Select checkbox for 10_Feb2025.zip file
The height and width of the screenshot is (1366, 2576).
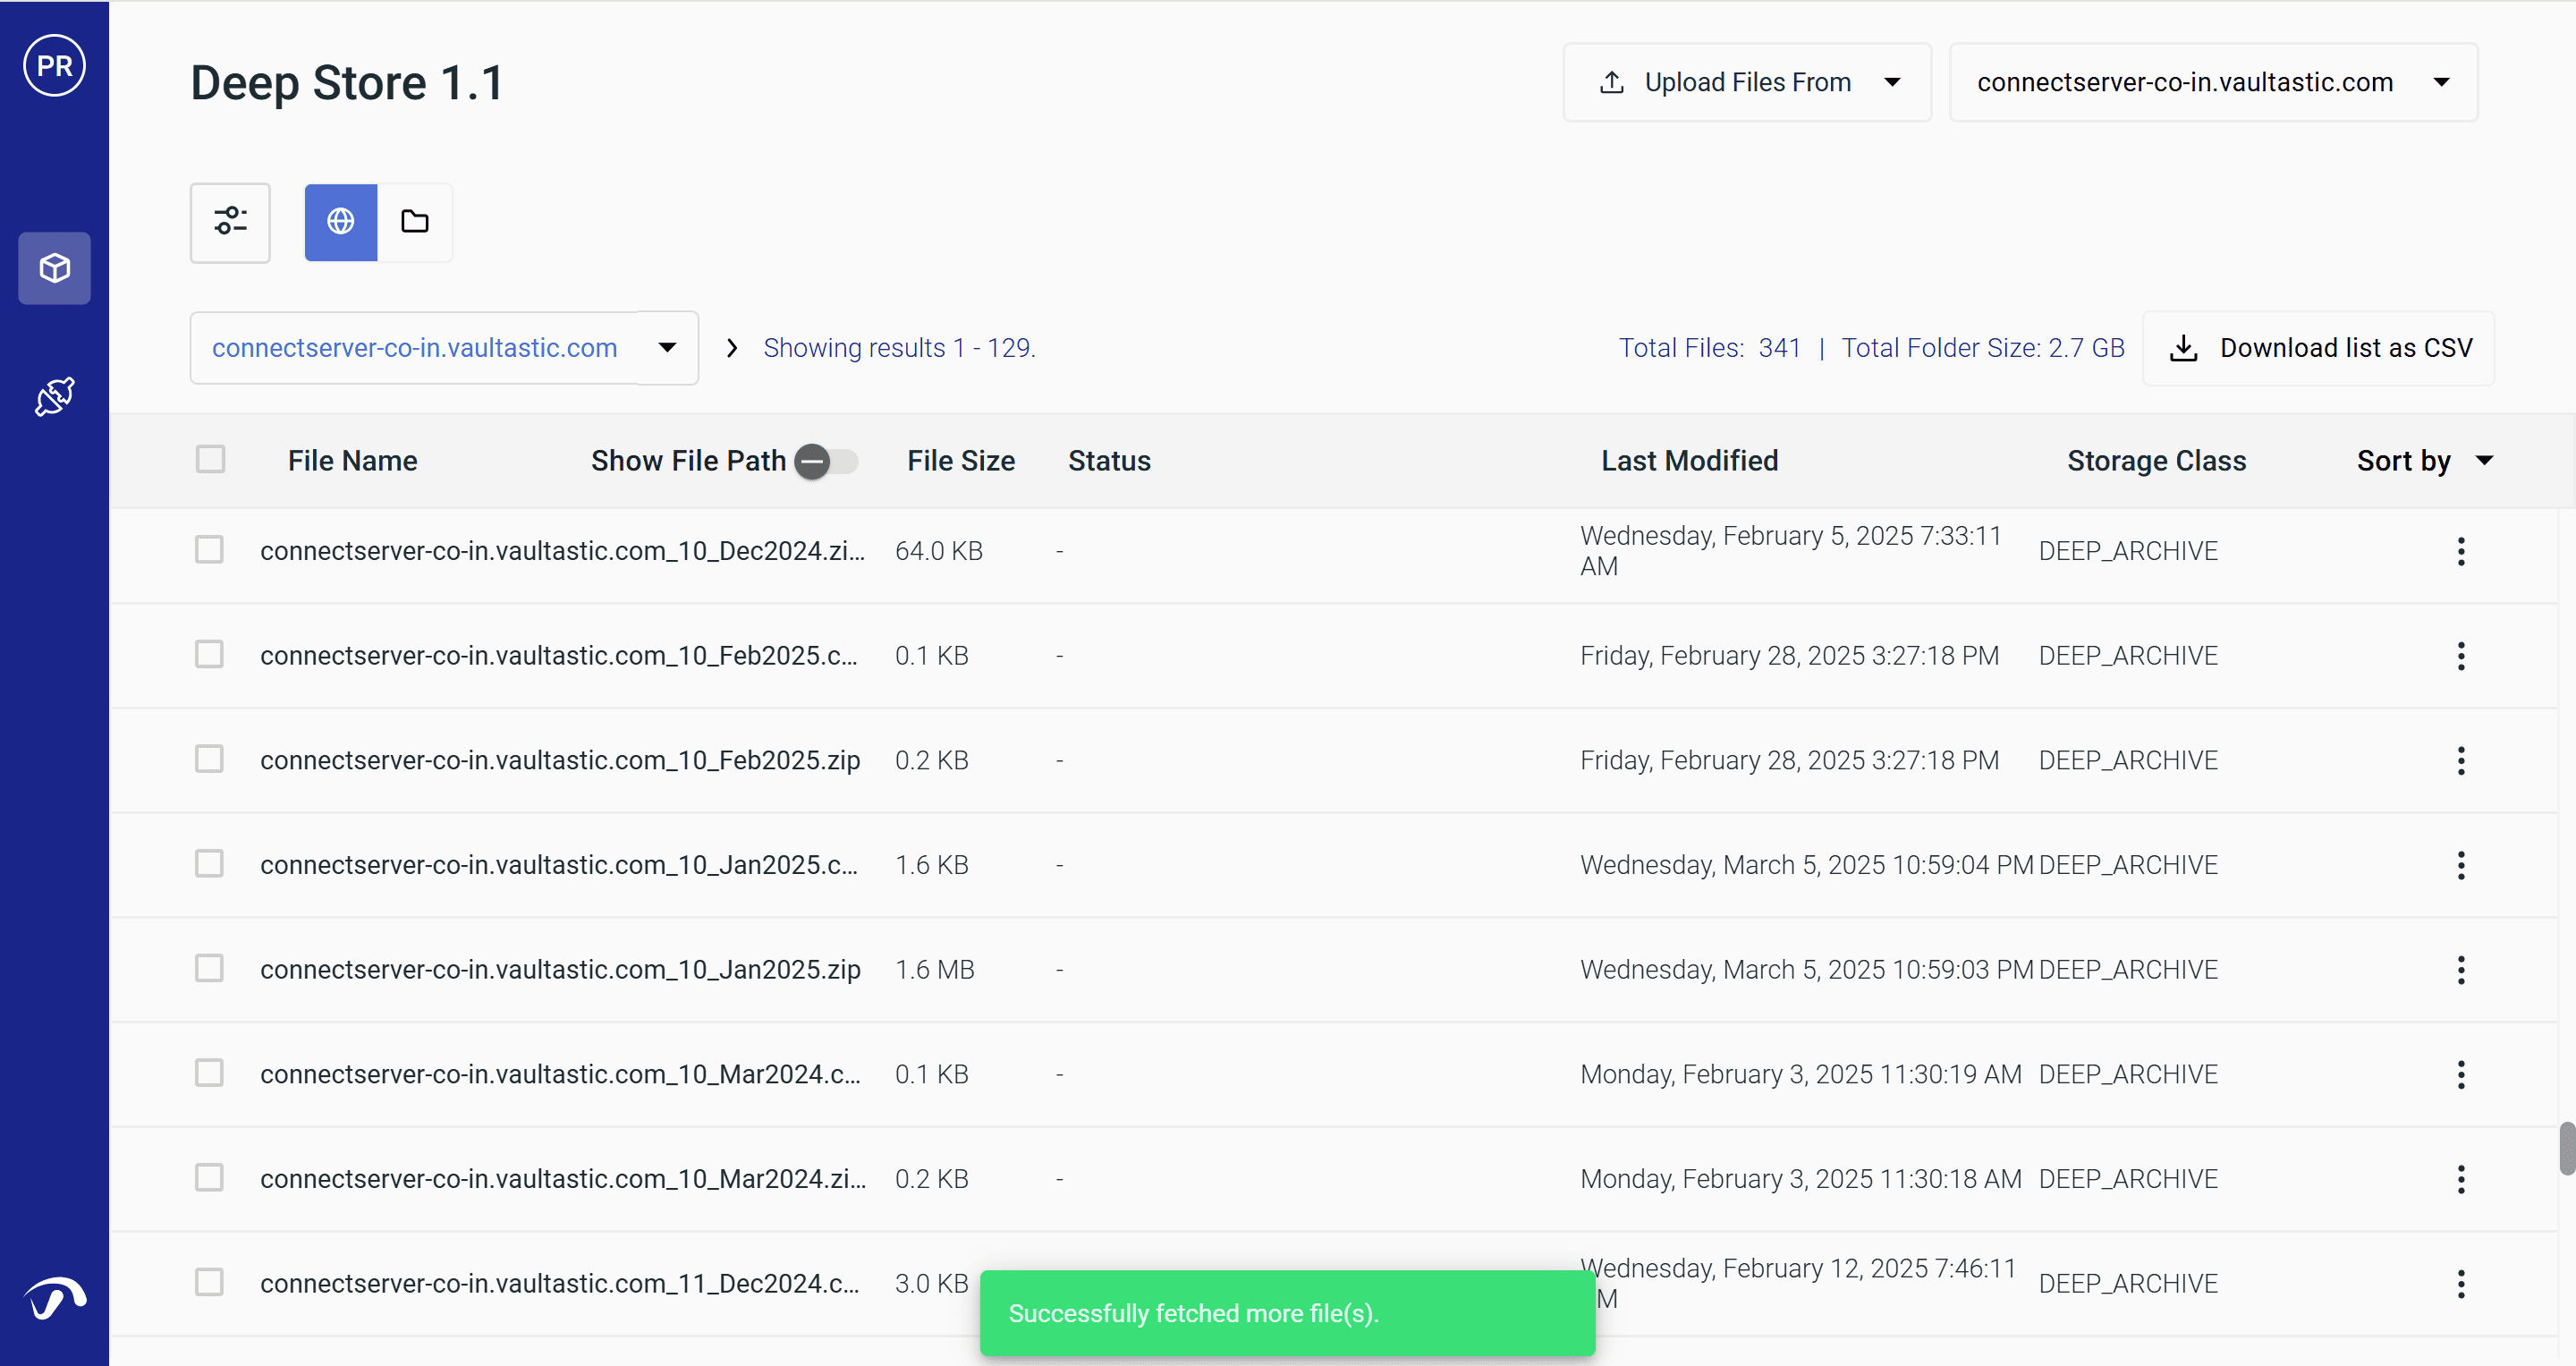point(209,760)
